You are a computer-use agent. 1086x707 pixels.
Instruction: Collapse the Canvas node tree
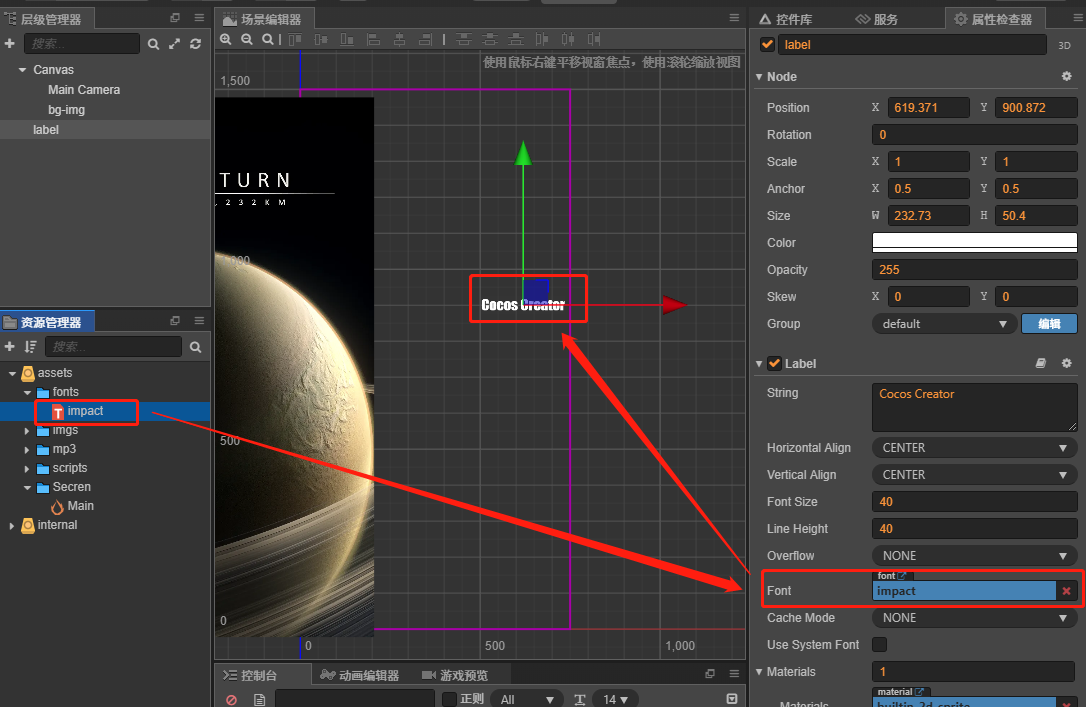(x=22, y=70)
